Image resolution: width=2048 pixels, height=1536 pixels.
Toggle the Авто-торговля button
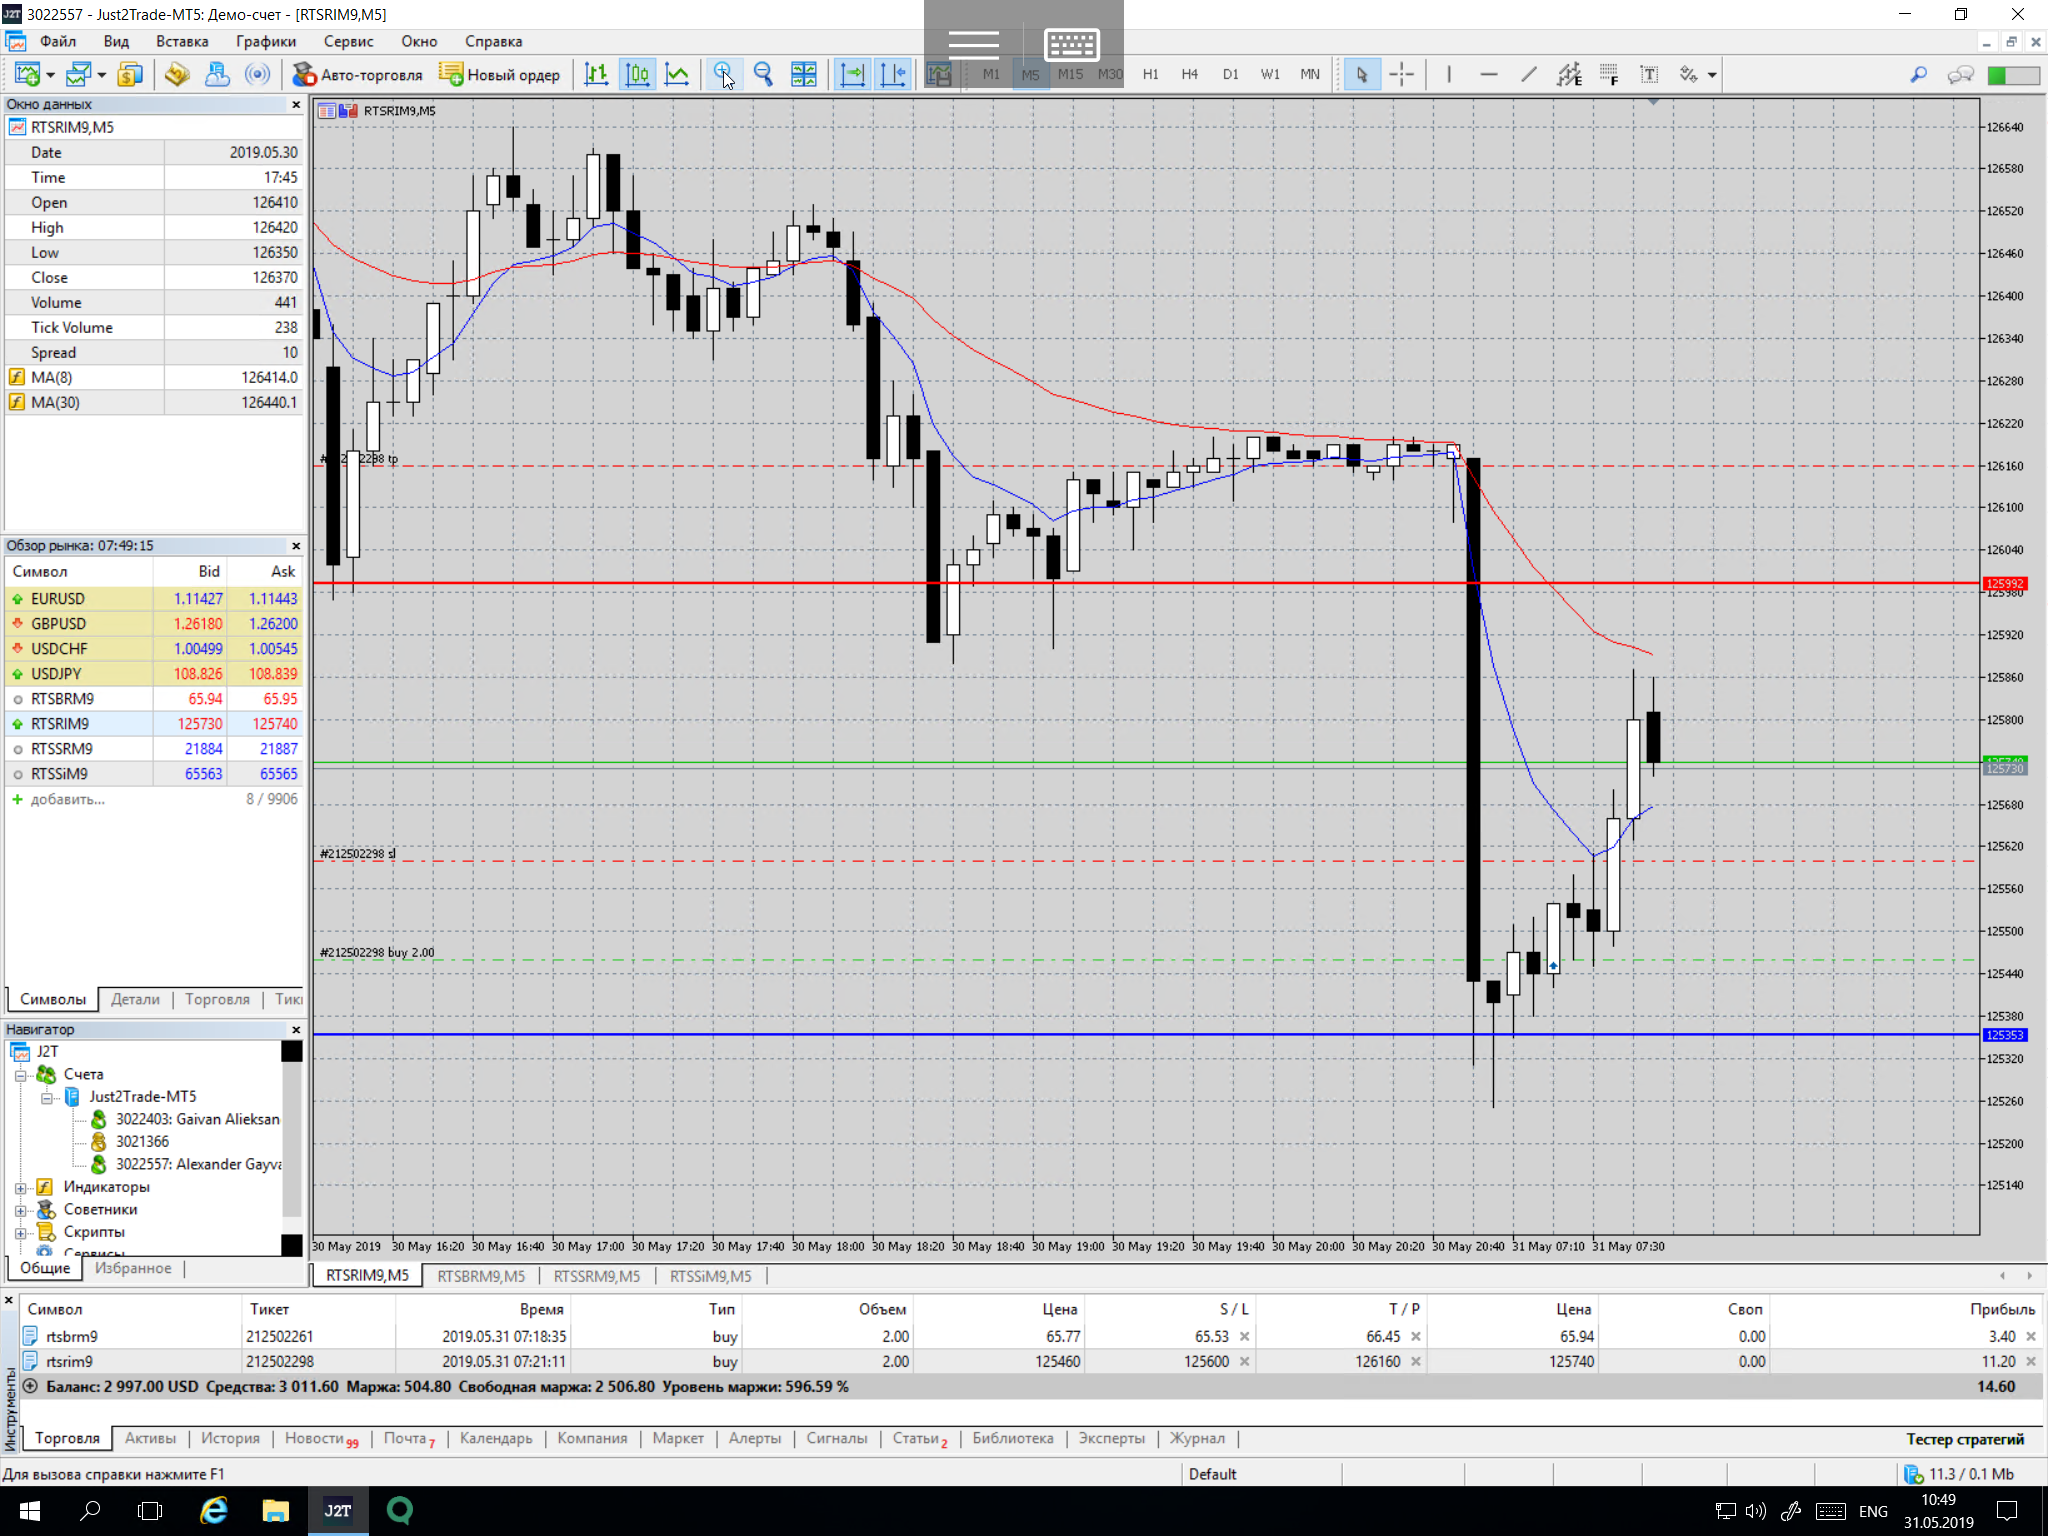pos(358,74)
